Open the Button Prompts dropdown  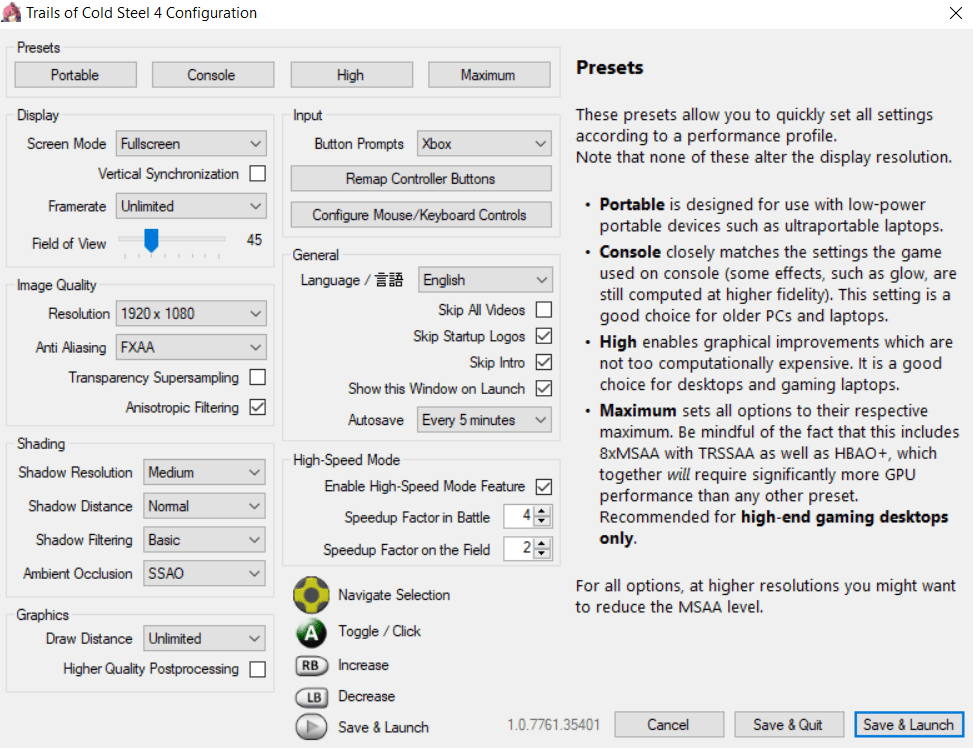[484, 143]
